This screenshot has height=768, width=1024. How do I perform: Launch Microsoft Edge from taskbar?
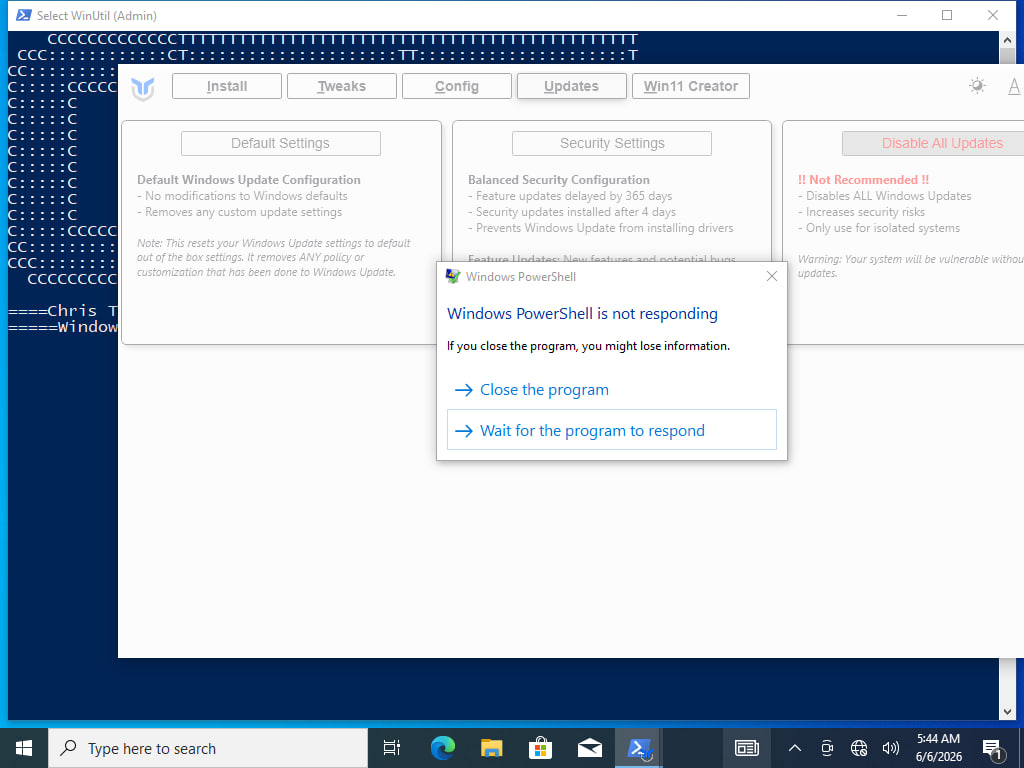[x=442, y=748]
